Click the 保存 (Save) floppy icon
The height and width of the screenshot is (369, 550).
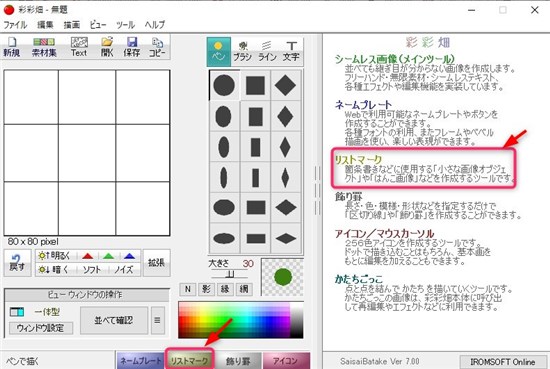tap(132, 47)
